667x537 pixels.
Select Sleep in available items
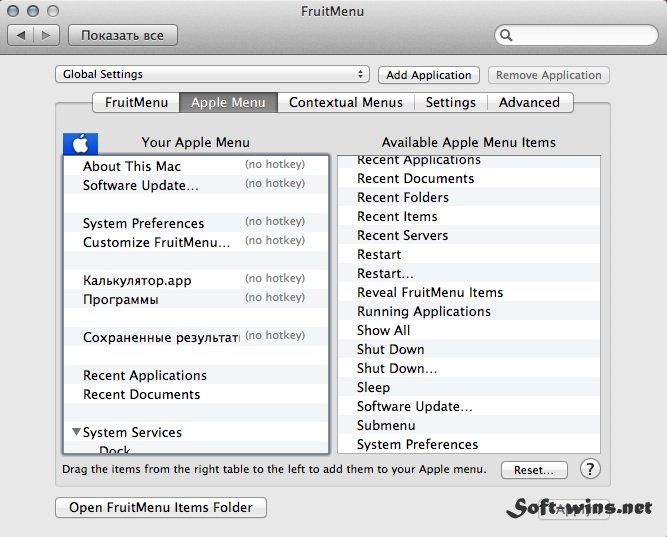coord(469,387)
